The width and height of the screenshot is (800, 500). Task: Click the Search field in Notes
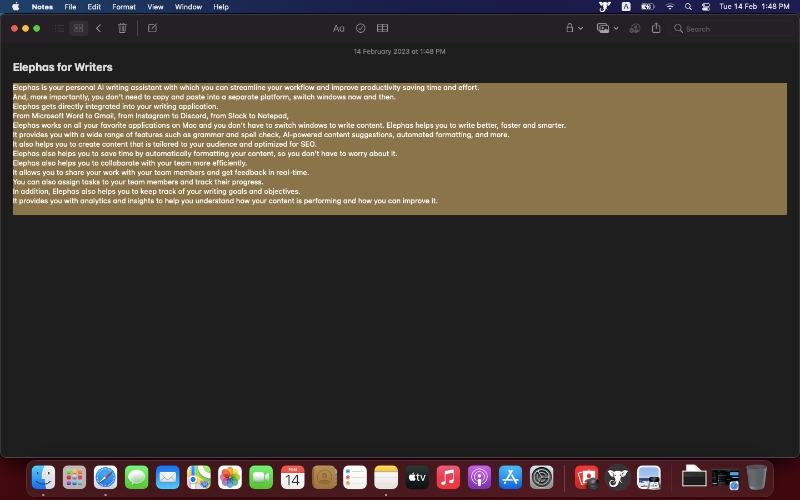pyautogui.click(x=731, y=29)
